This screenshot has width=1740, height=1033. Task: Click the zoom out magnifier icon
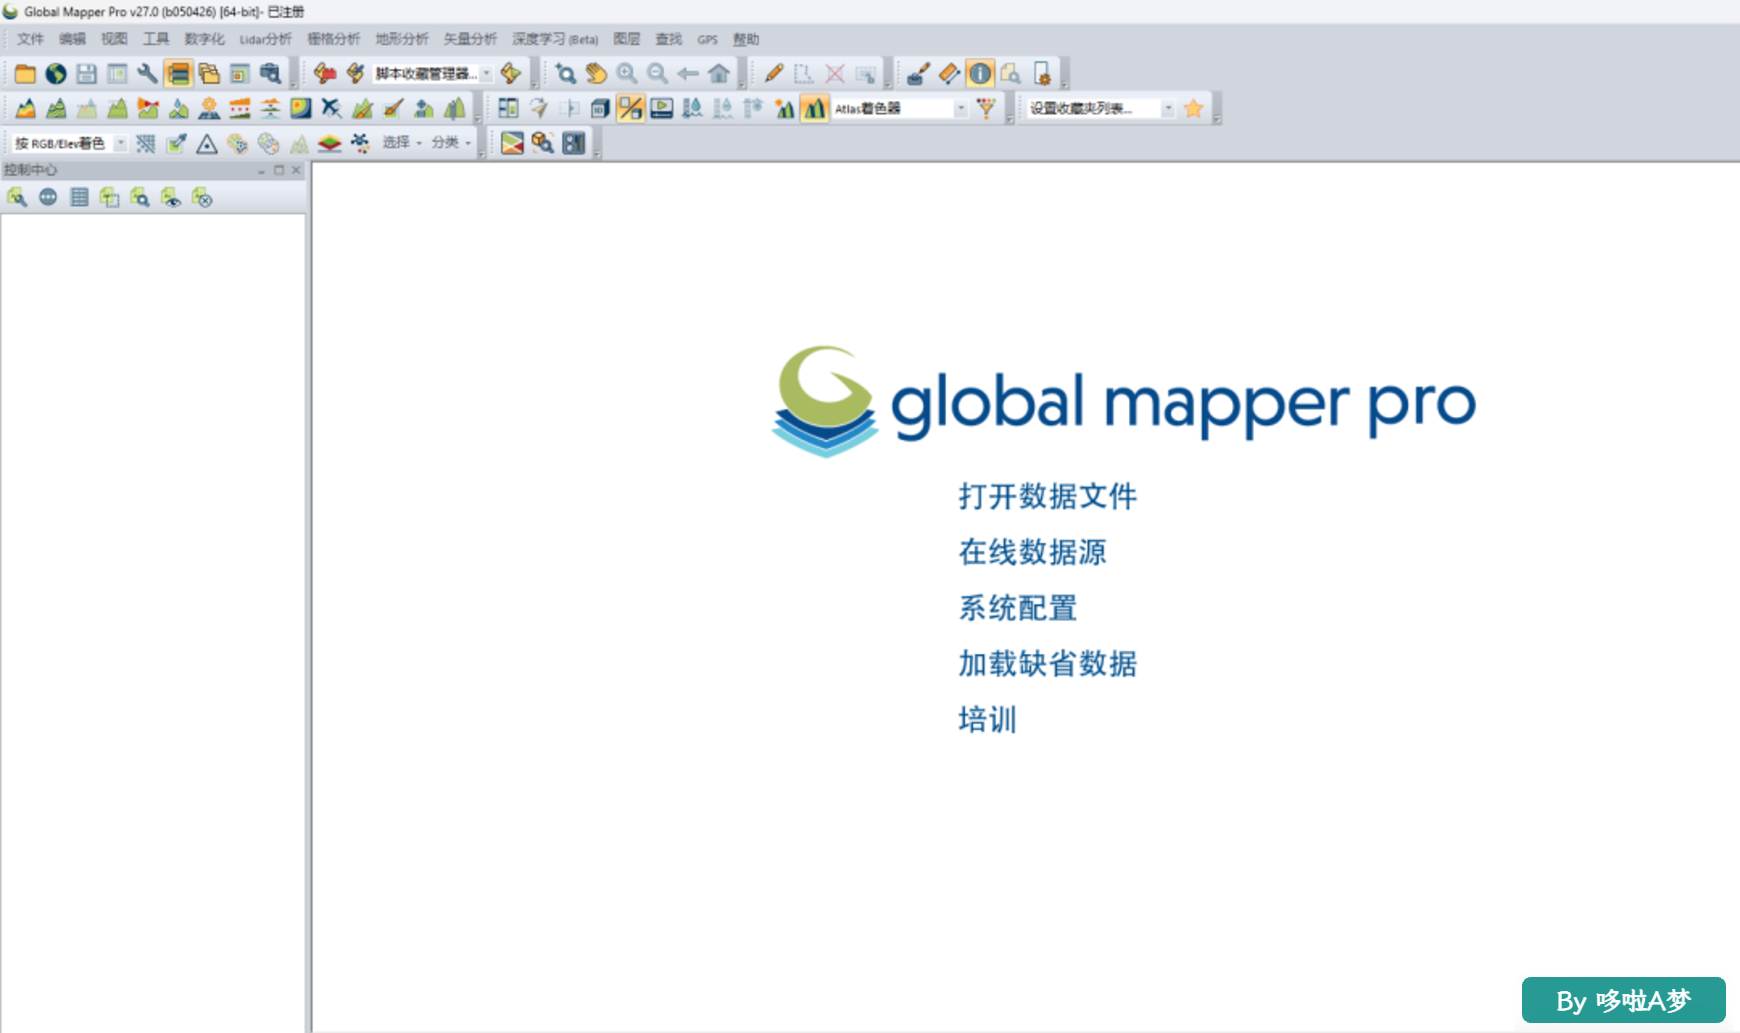point(658,74)
